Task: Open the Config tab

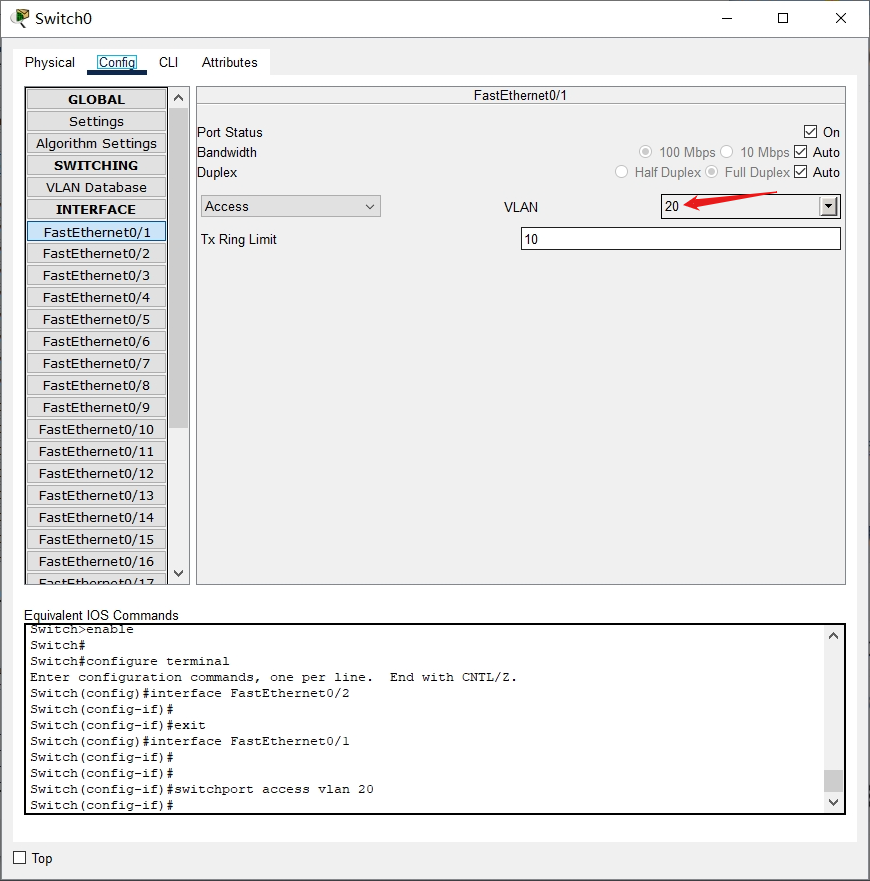Action: point(117,62)
